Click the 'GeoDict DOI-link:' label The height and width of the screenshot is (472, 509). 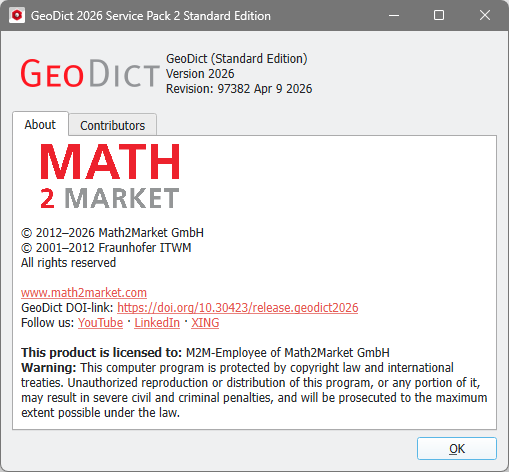(x=67, y=307)
